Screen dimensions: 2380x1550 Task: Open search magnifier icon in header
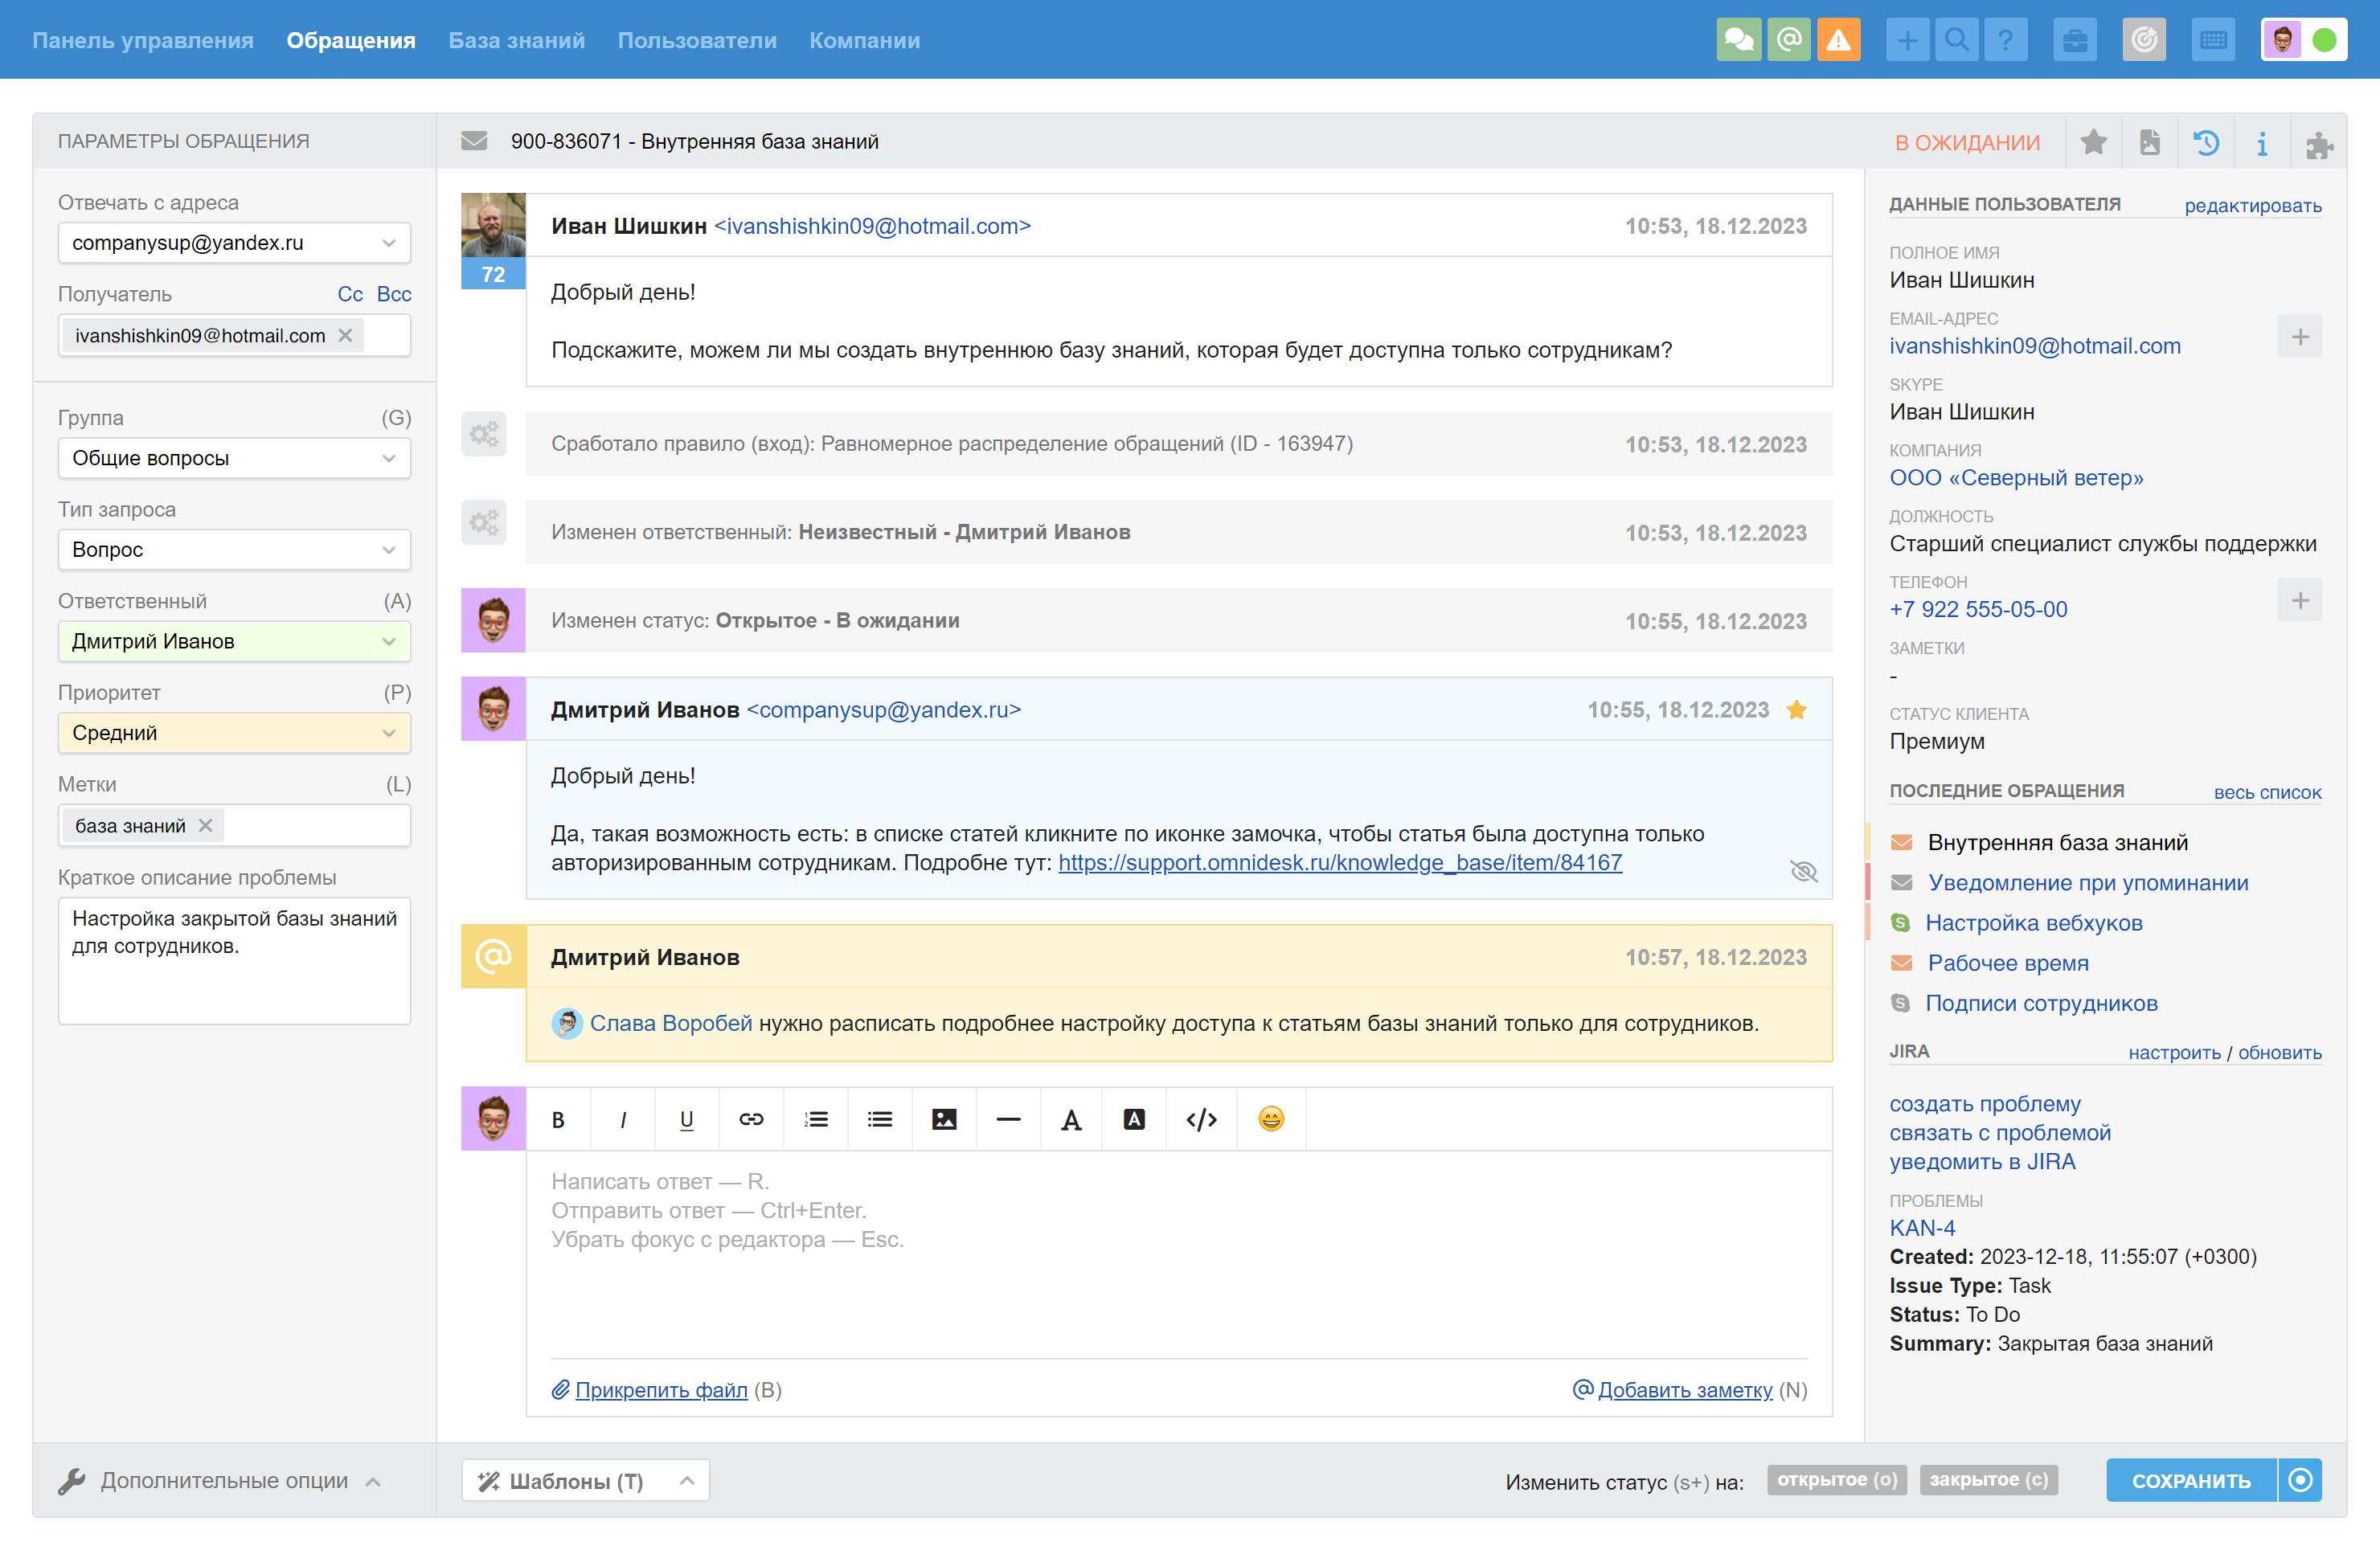[1956, 40]
